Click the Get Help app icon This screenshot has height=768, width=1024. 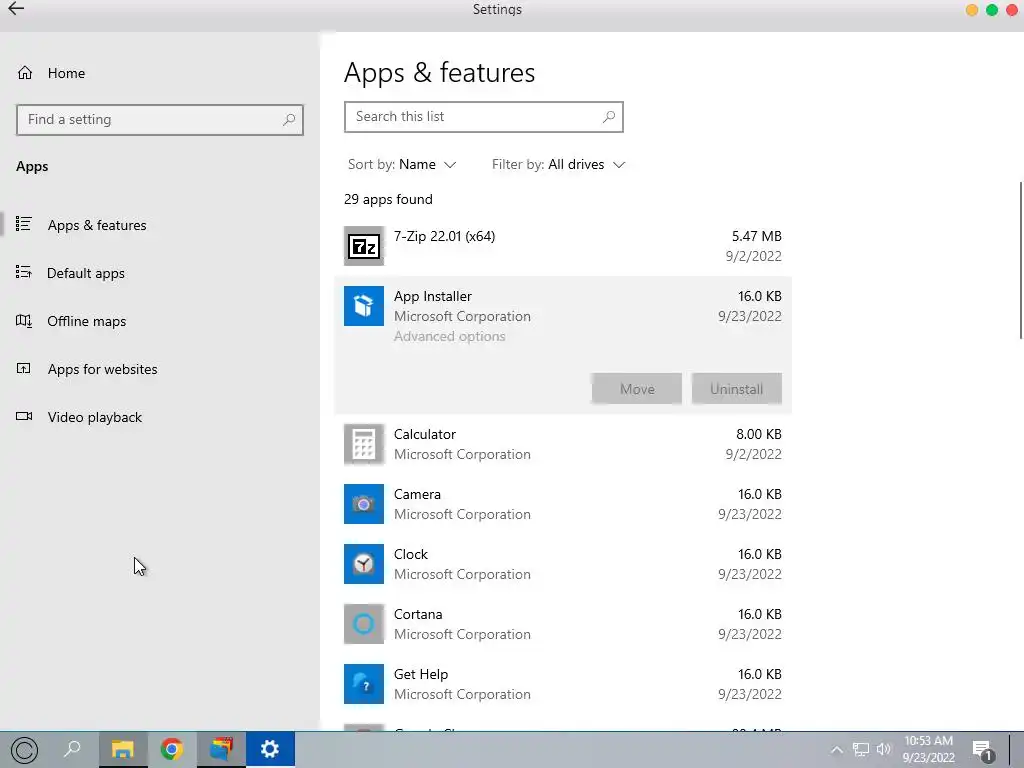364,684
